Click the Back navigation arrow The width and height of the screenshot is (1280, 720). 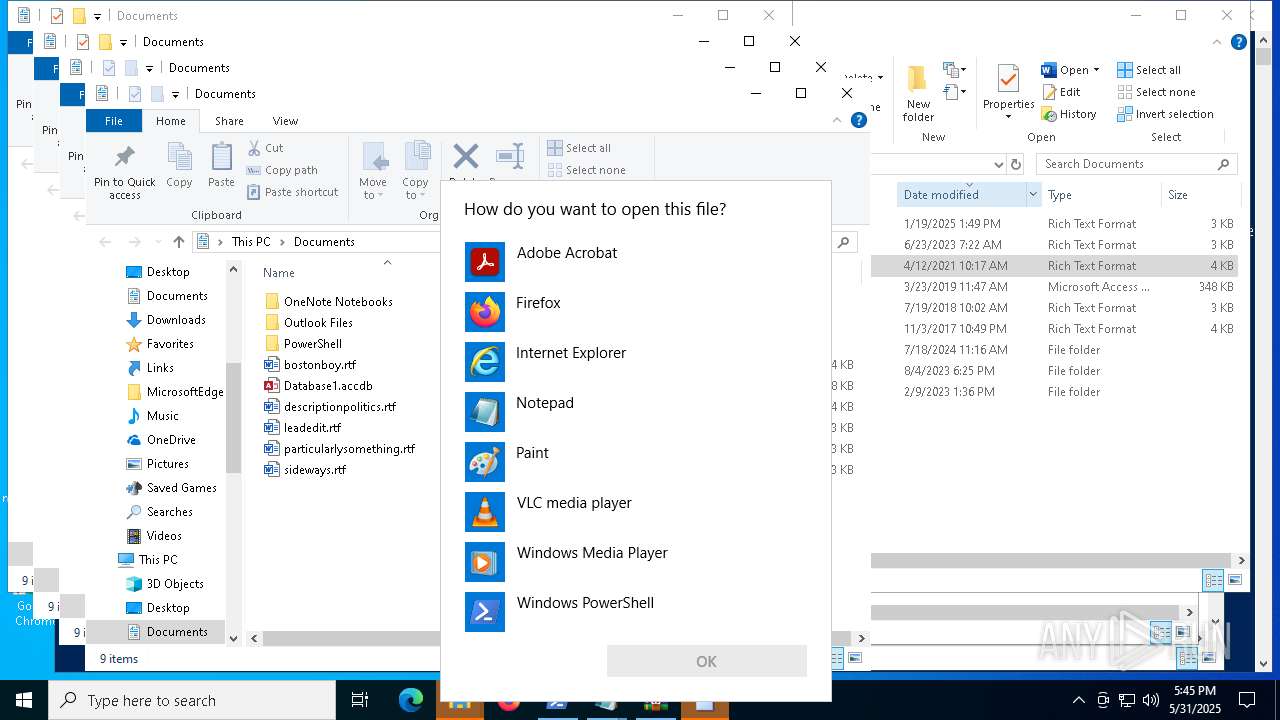tap(105, 242)
